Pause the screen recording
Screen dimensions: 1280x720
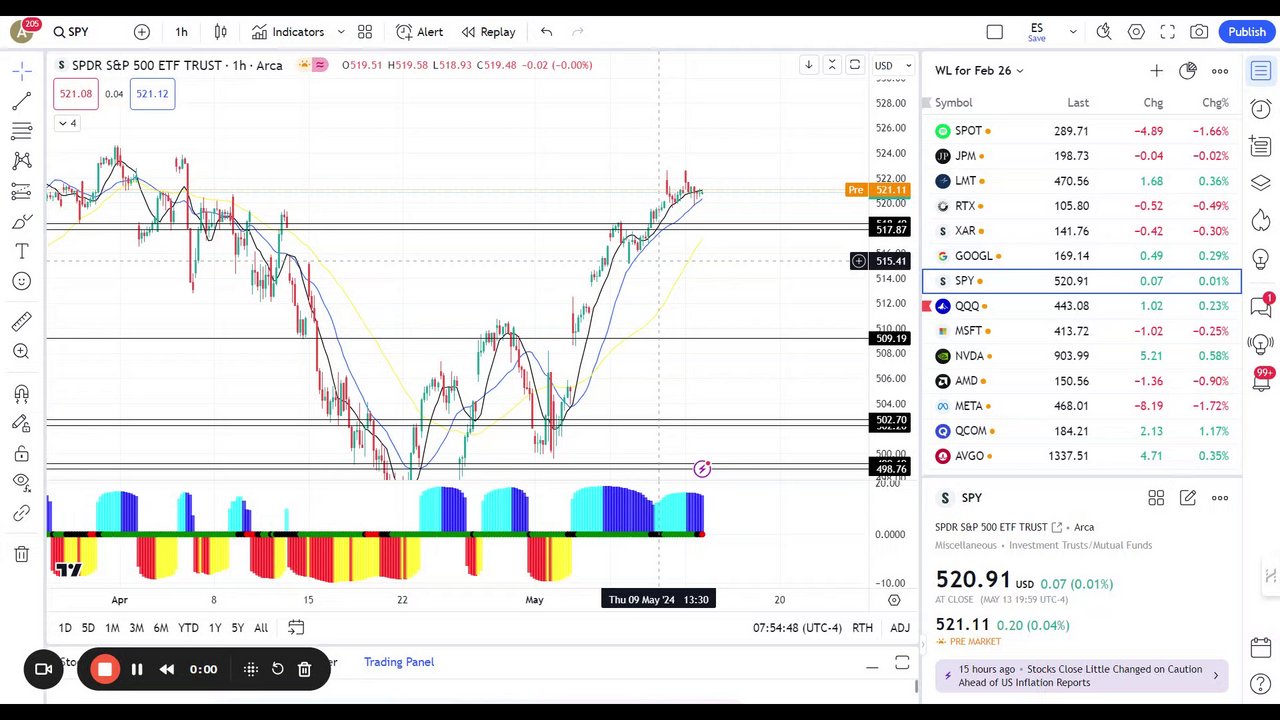point(137,670)
